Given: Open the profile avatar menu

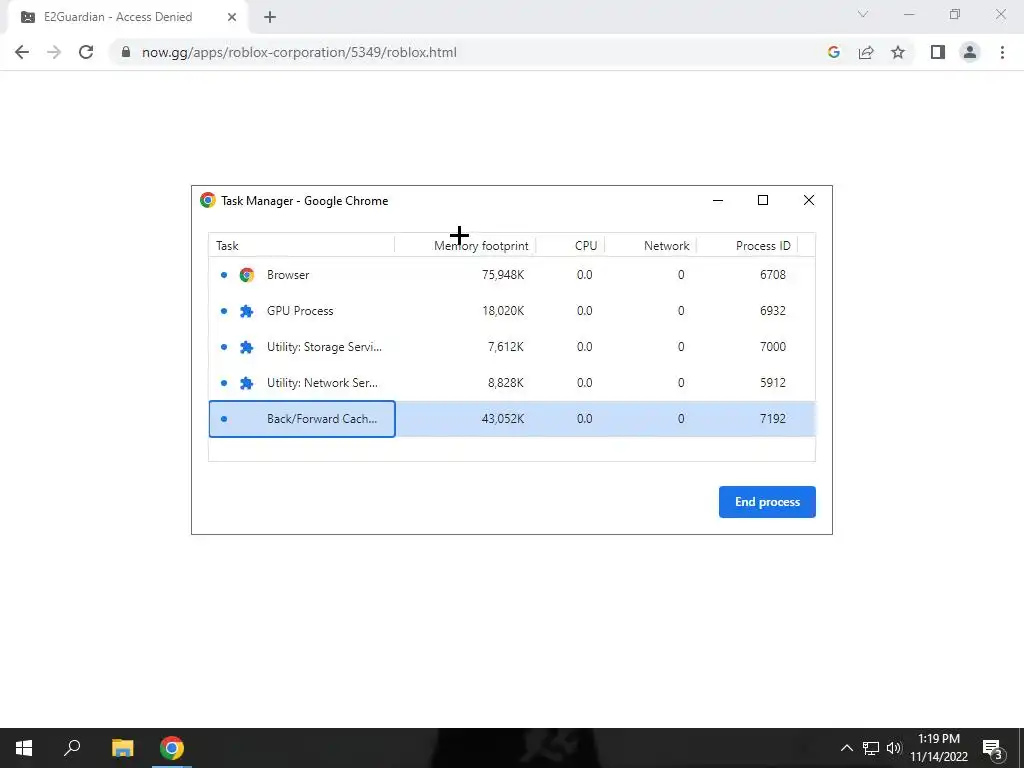Looking at the screenshot, I should [x=970, y=52].
